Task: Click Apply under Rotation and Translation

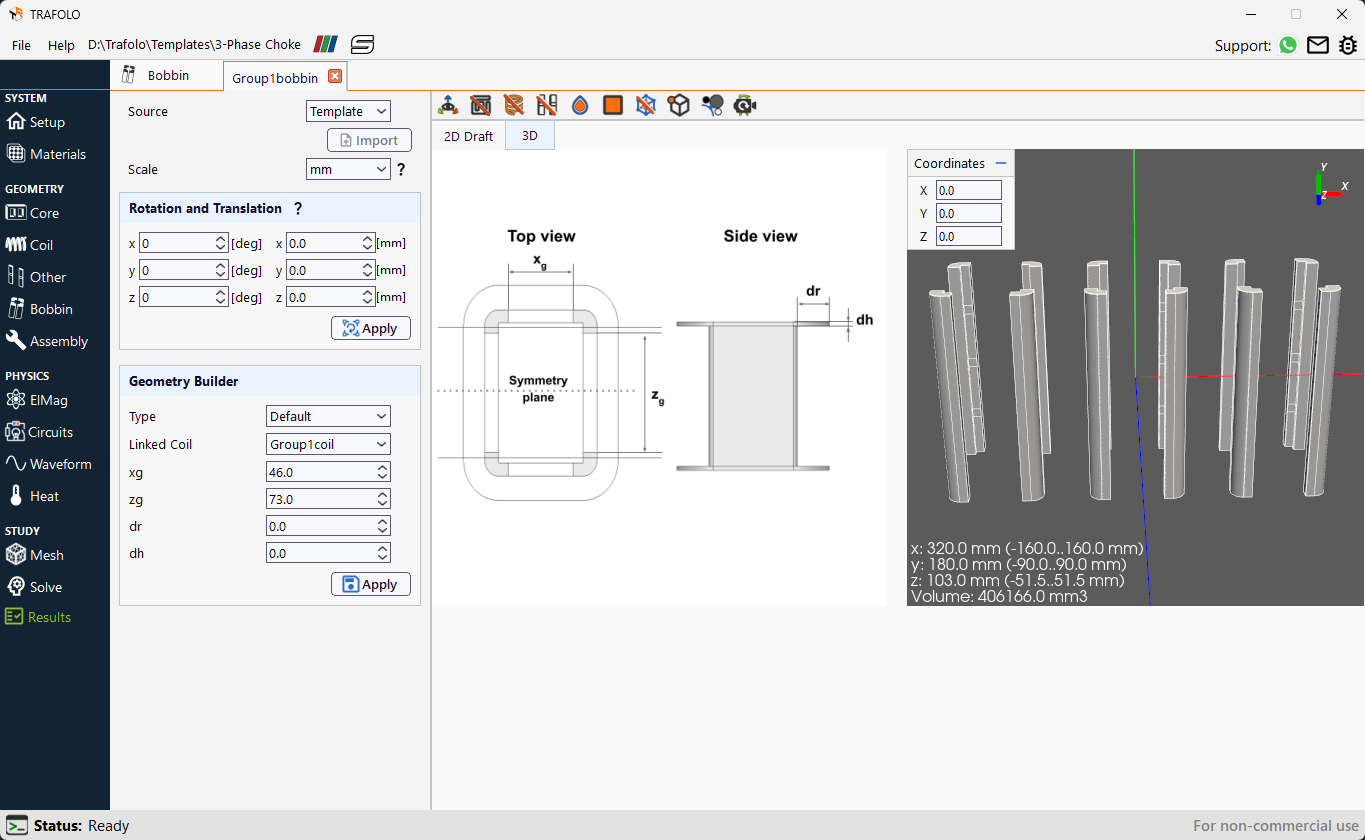Action: click(x=371, y=328)
